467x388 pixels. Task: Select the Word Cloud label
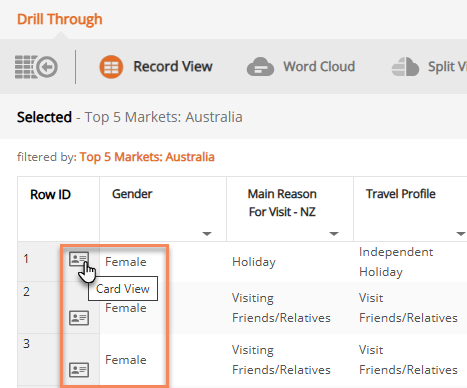pos(319,67)
